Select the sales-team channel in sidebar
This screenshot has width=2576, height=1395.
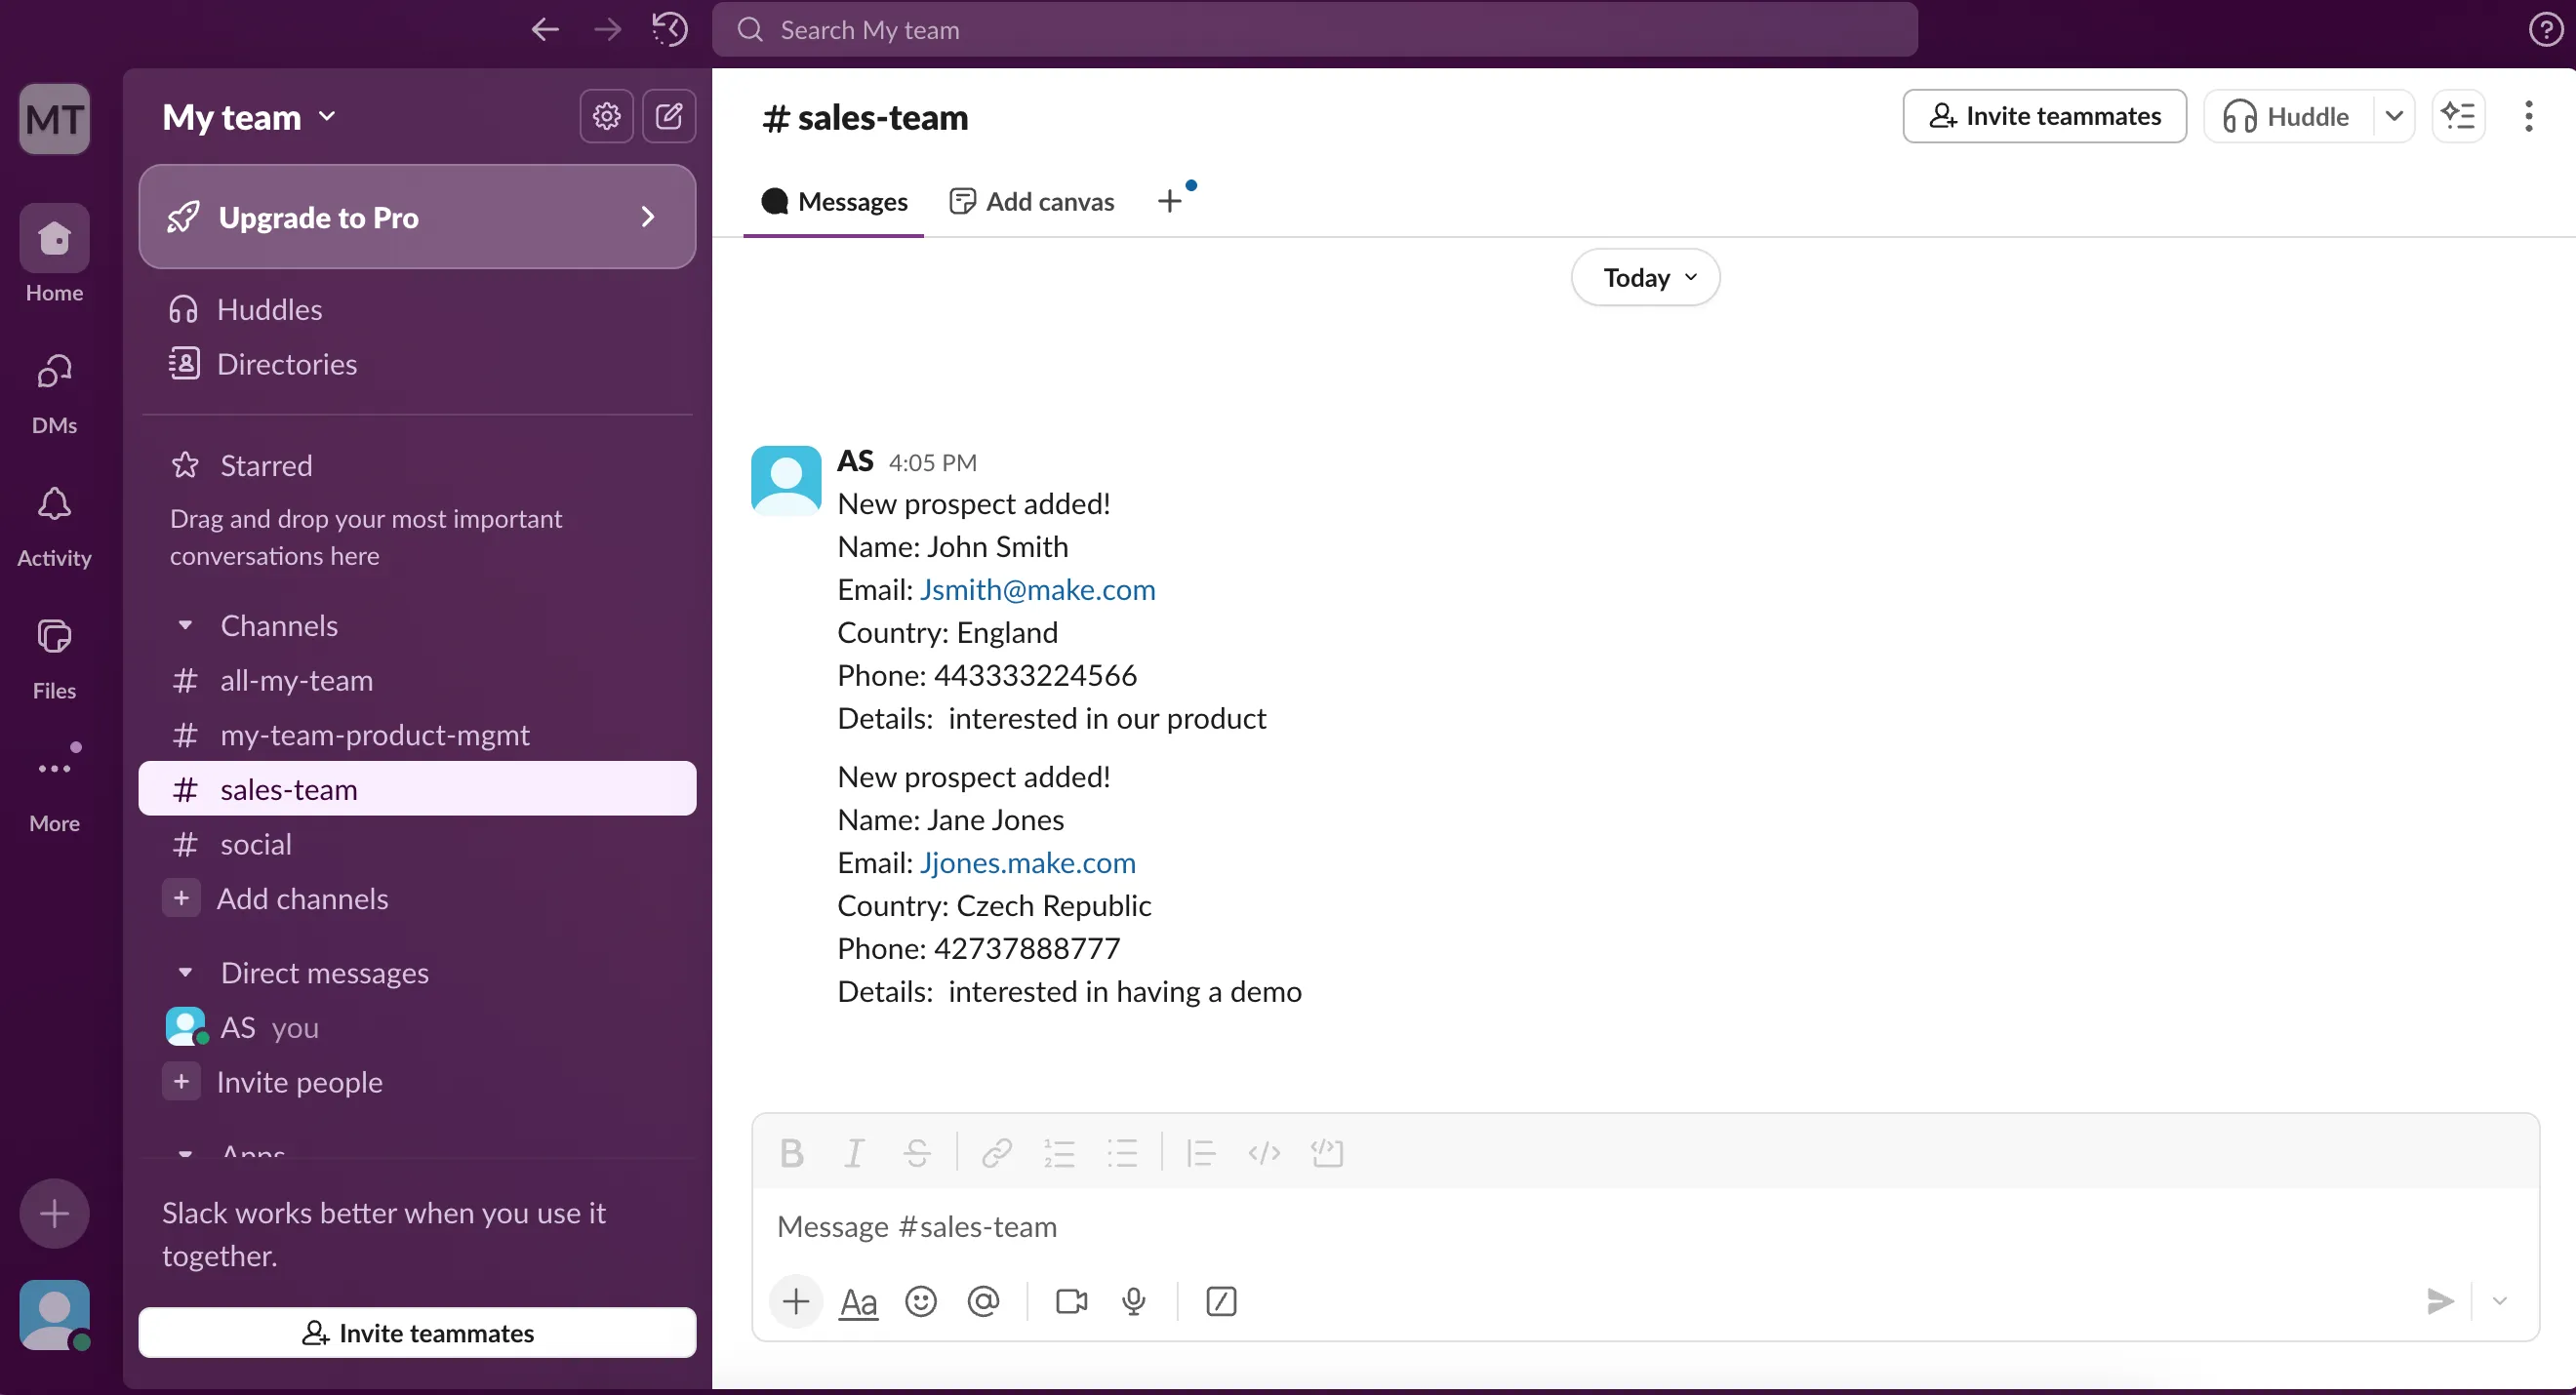point(417,789)
